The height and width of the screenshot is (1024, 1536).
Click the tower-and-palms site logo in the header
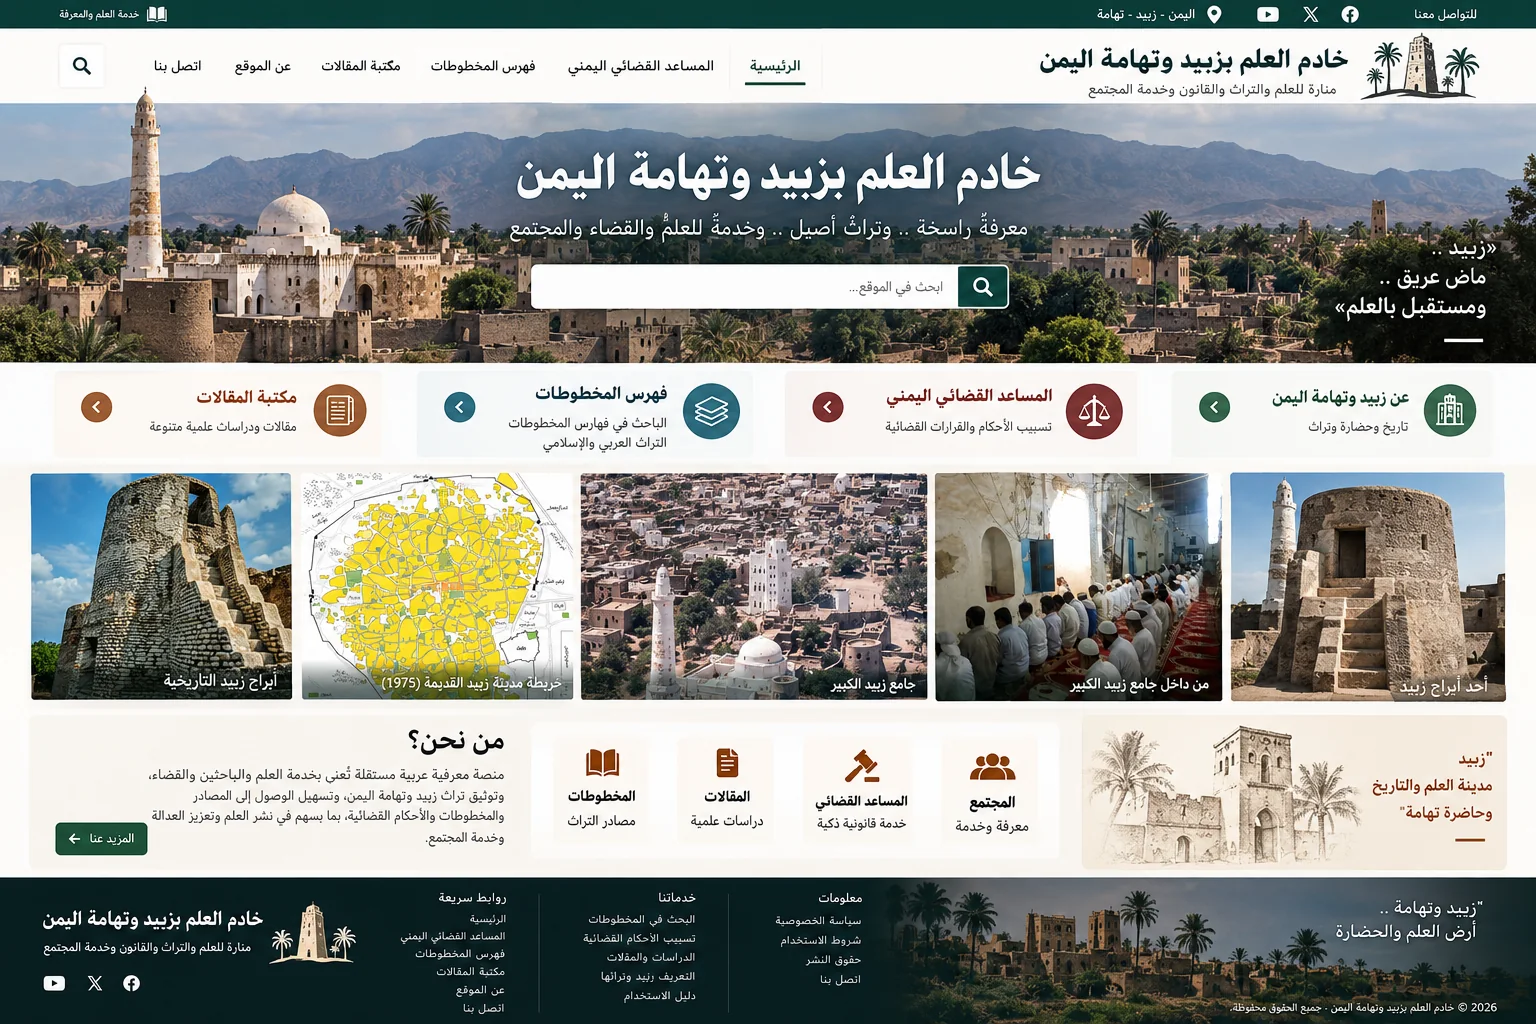tap(1420, 66)
